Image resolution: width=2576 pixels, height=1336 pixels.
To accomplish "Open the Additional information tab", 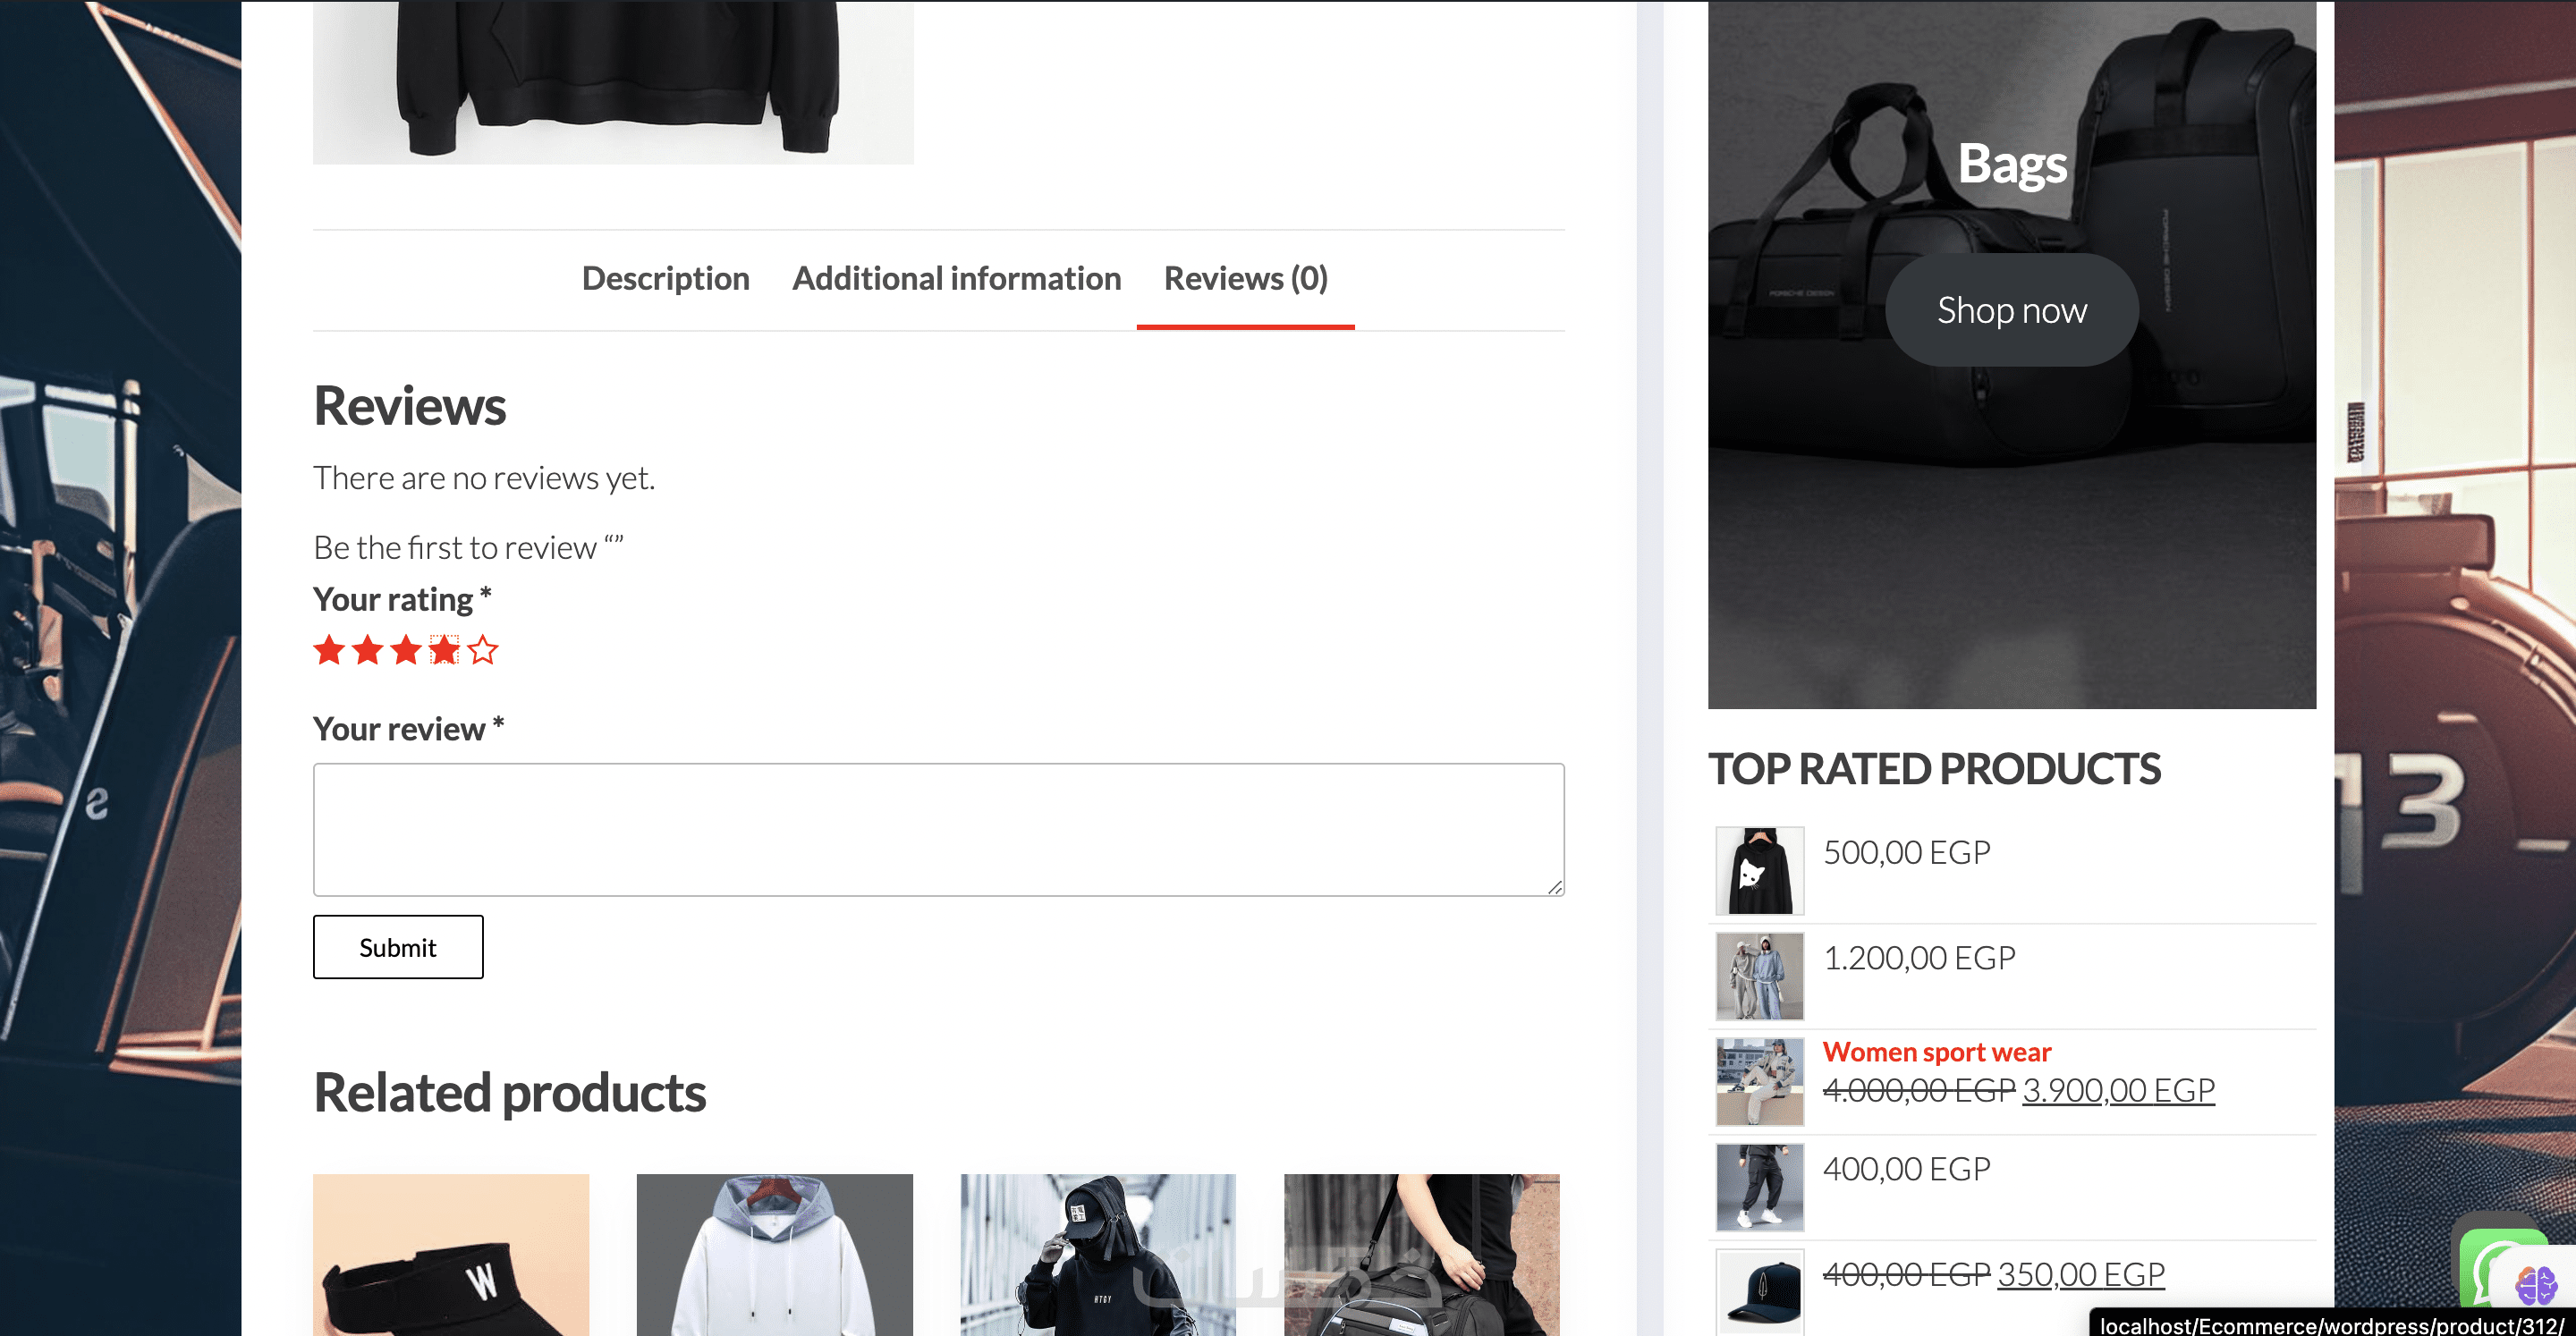I will (956, 278).
